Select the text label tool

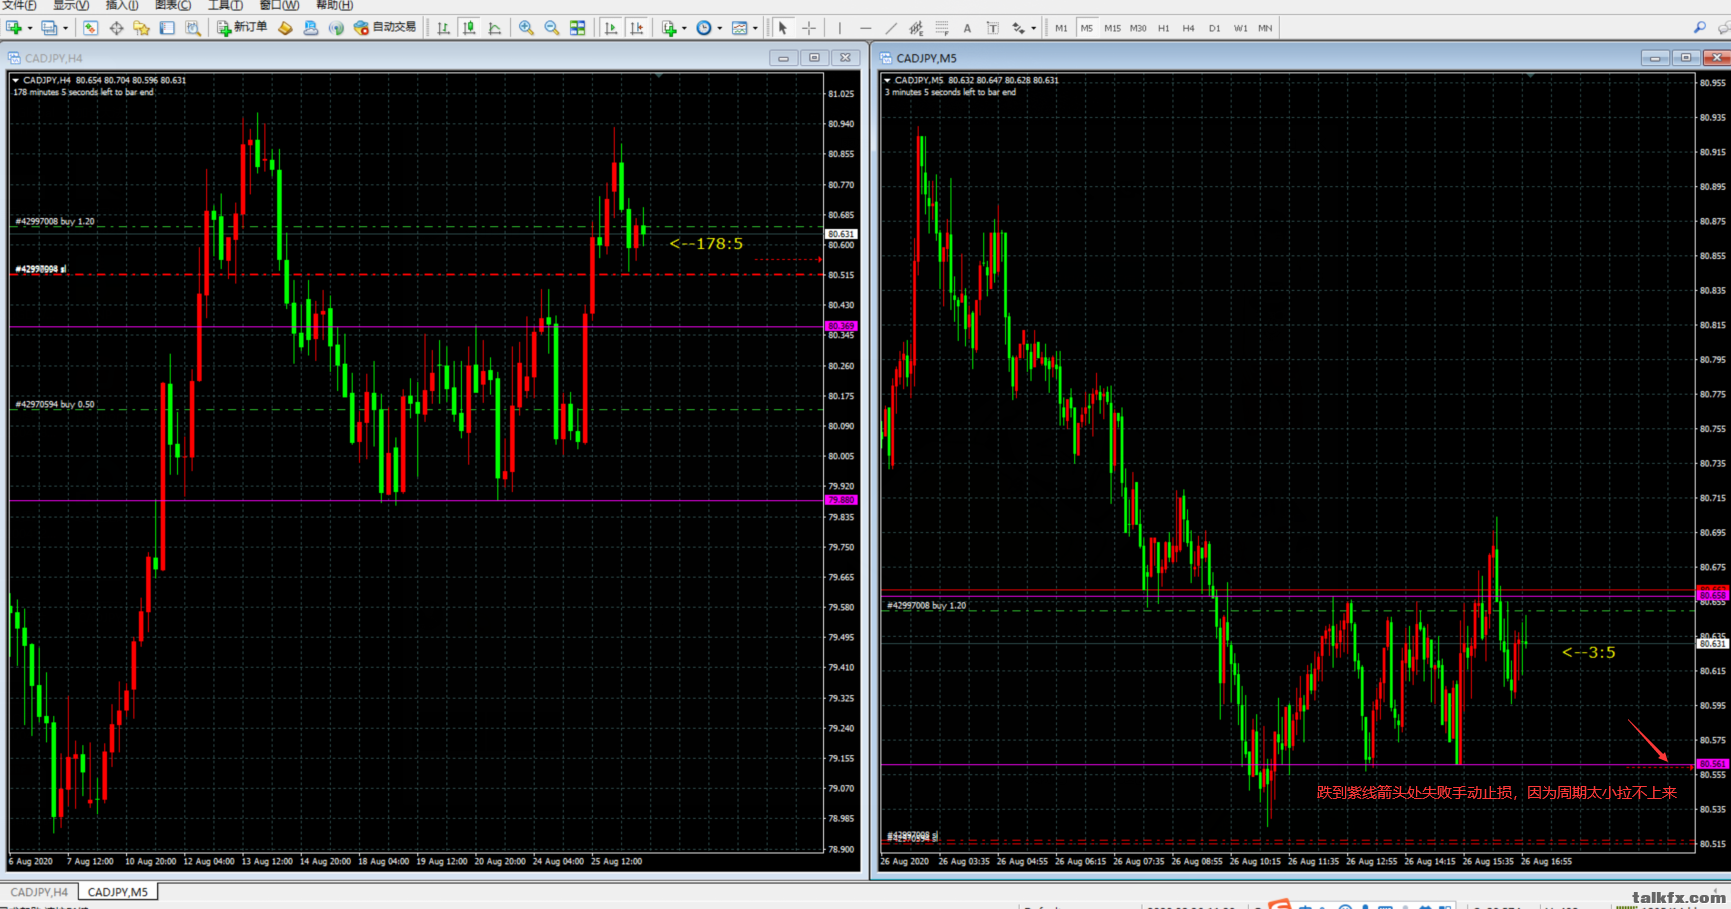[x=993, y=28]
